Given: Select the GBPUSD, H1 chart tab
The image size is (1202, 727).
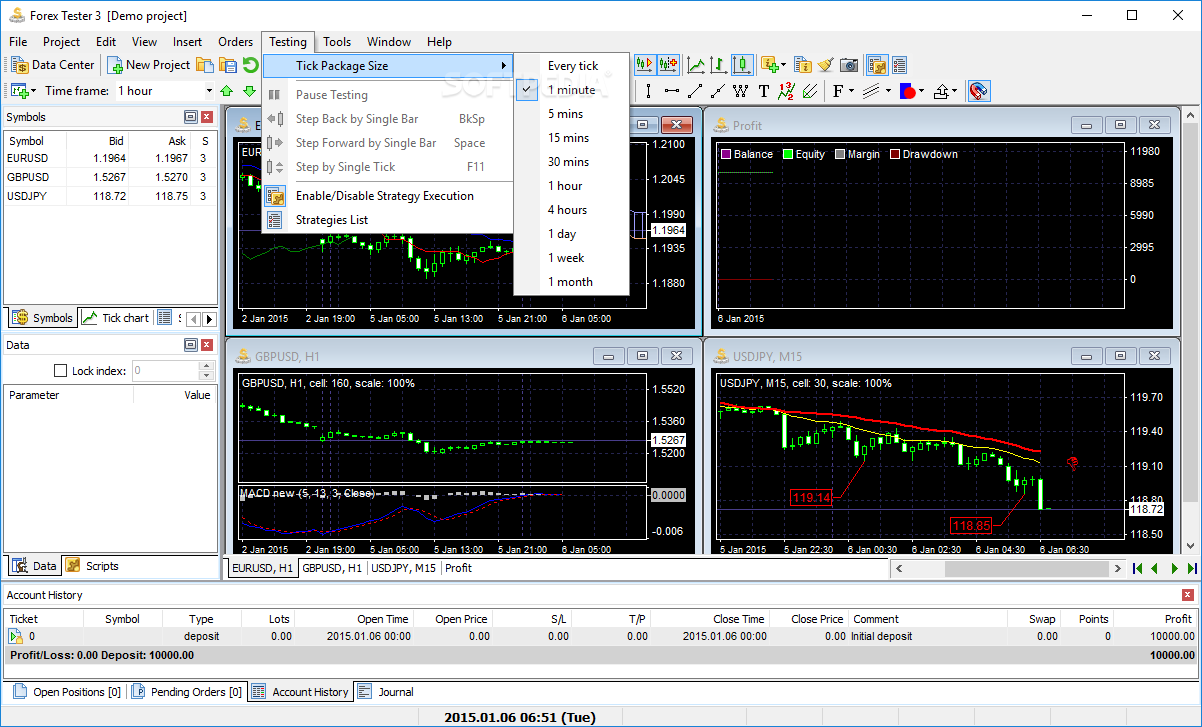Looking at the screenshot, I should click(332, 568).
